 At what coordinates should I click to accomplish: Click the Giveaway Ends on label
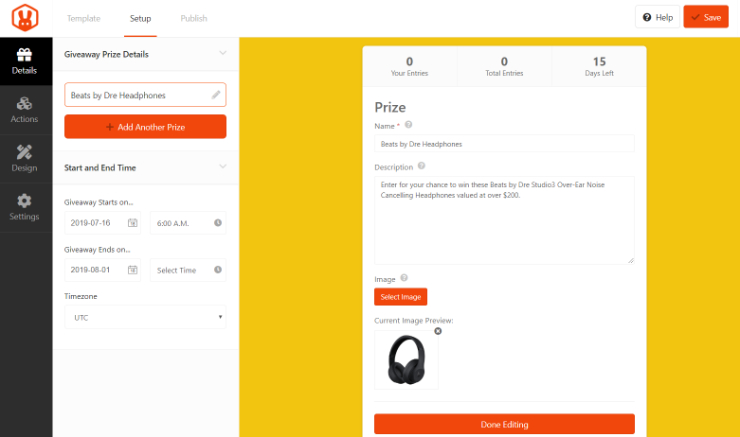97,249
